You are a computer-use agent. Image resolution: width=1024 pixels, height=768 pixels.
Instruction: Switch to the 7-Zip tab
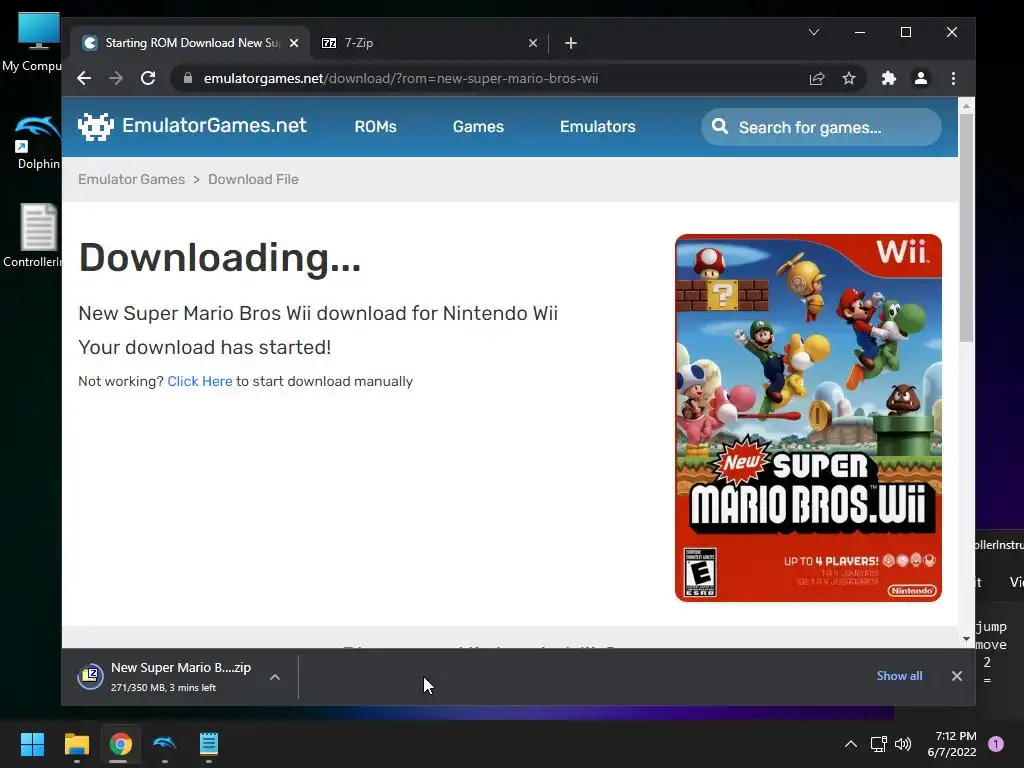tap(428, 43)
